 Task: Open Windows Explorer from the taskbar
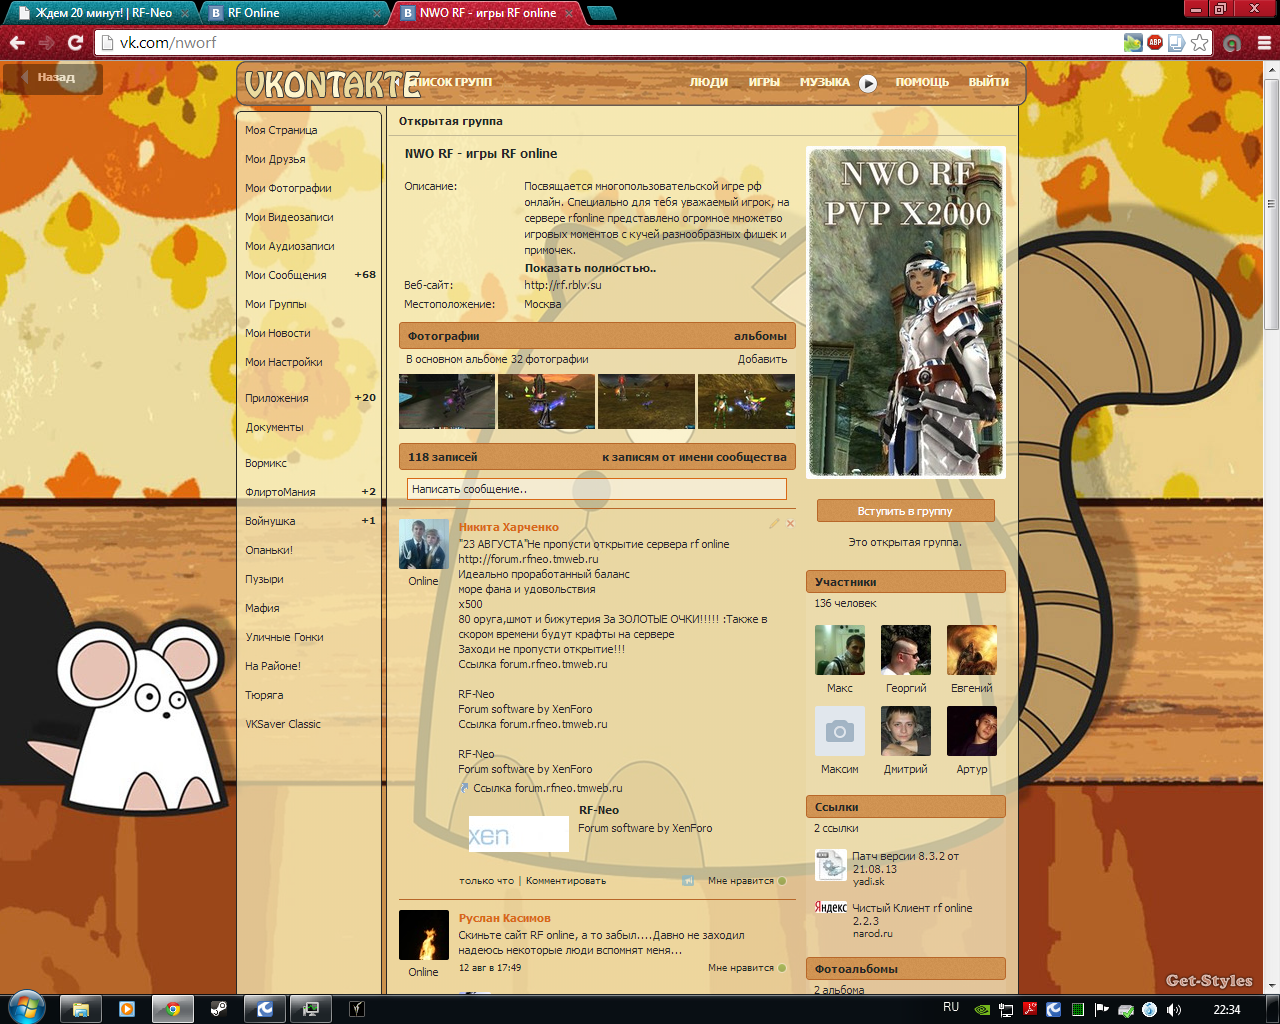81,1009
